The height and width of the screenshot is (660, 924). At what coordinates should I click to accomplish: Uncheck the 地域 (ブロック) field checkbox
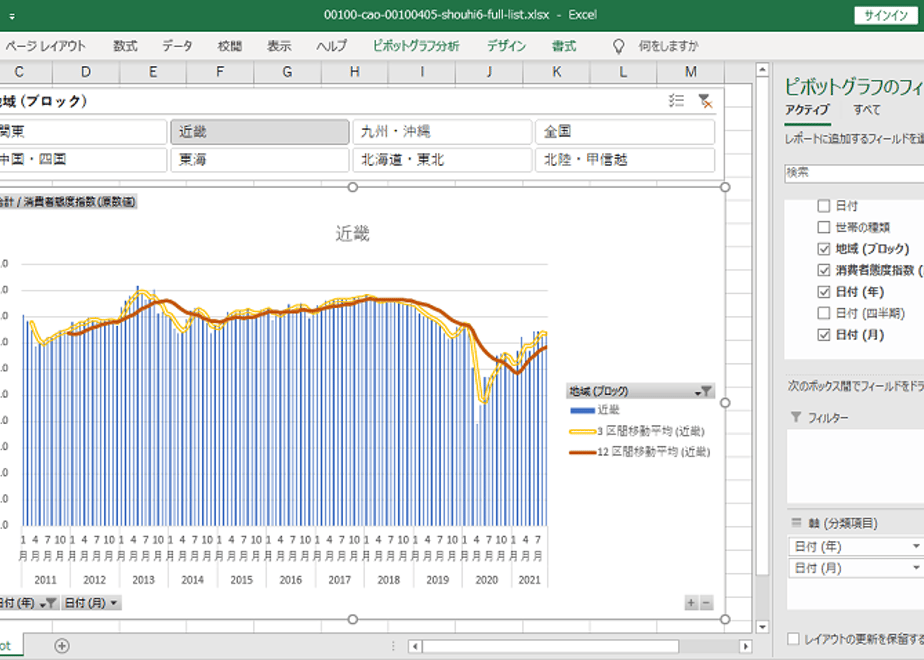[x=824, y=249]
